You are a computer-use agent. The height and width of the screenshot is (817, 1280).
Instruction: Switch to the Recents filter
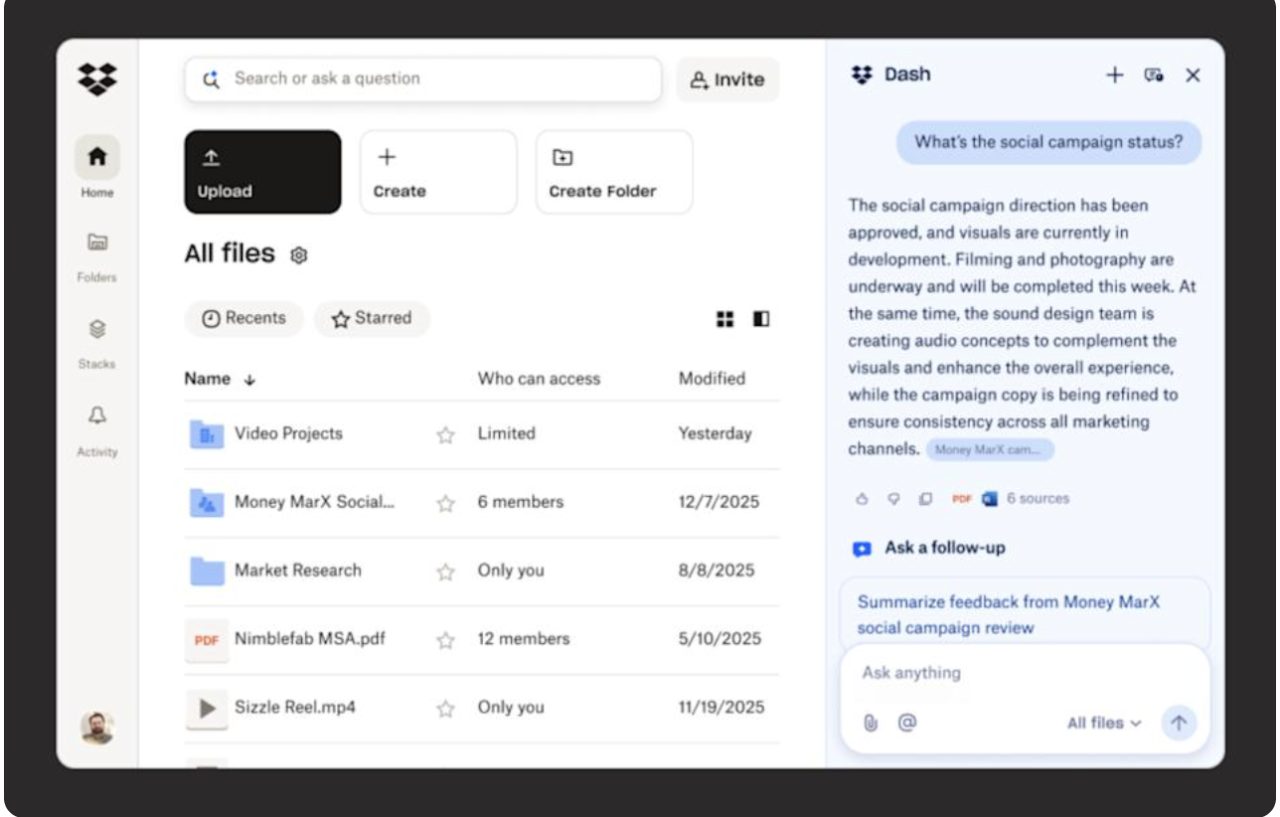[x=244, y=318]
